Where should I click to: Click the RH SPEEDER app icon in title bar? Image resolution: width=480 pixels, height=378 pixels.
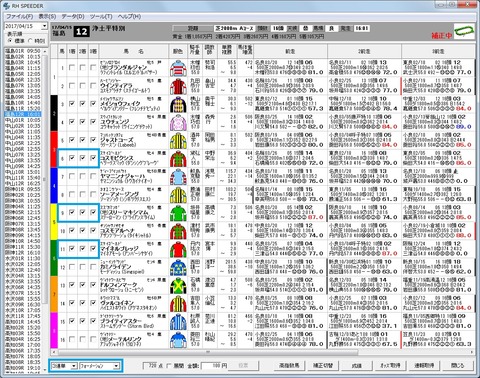click(x=6, y=6)
